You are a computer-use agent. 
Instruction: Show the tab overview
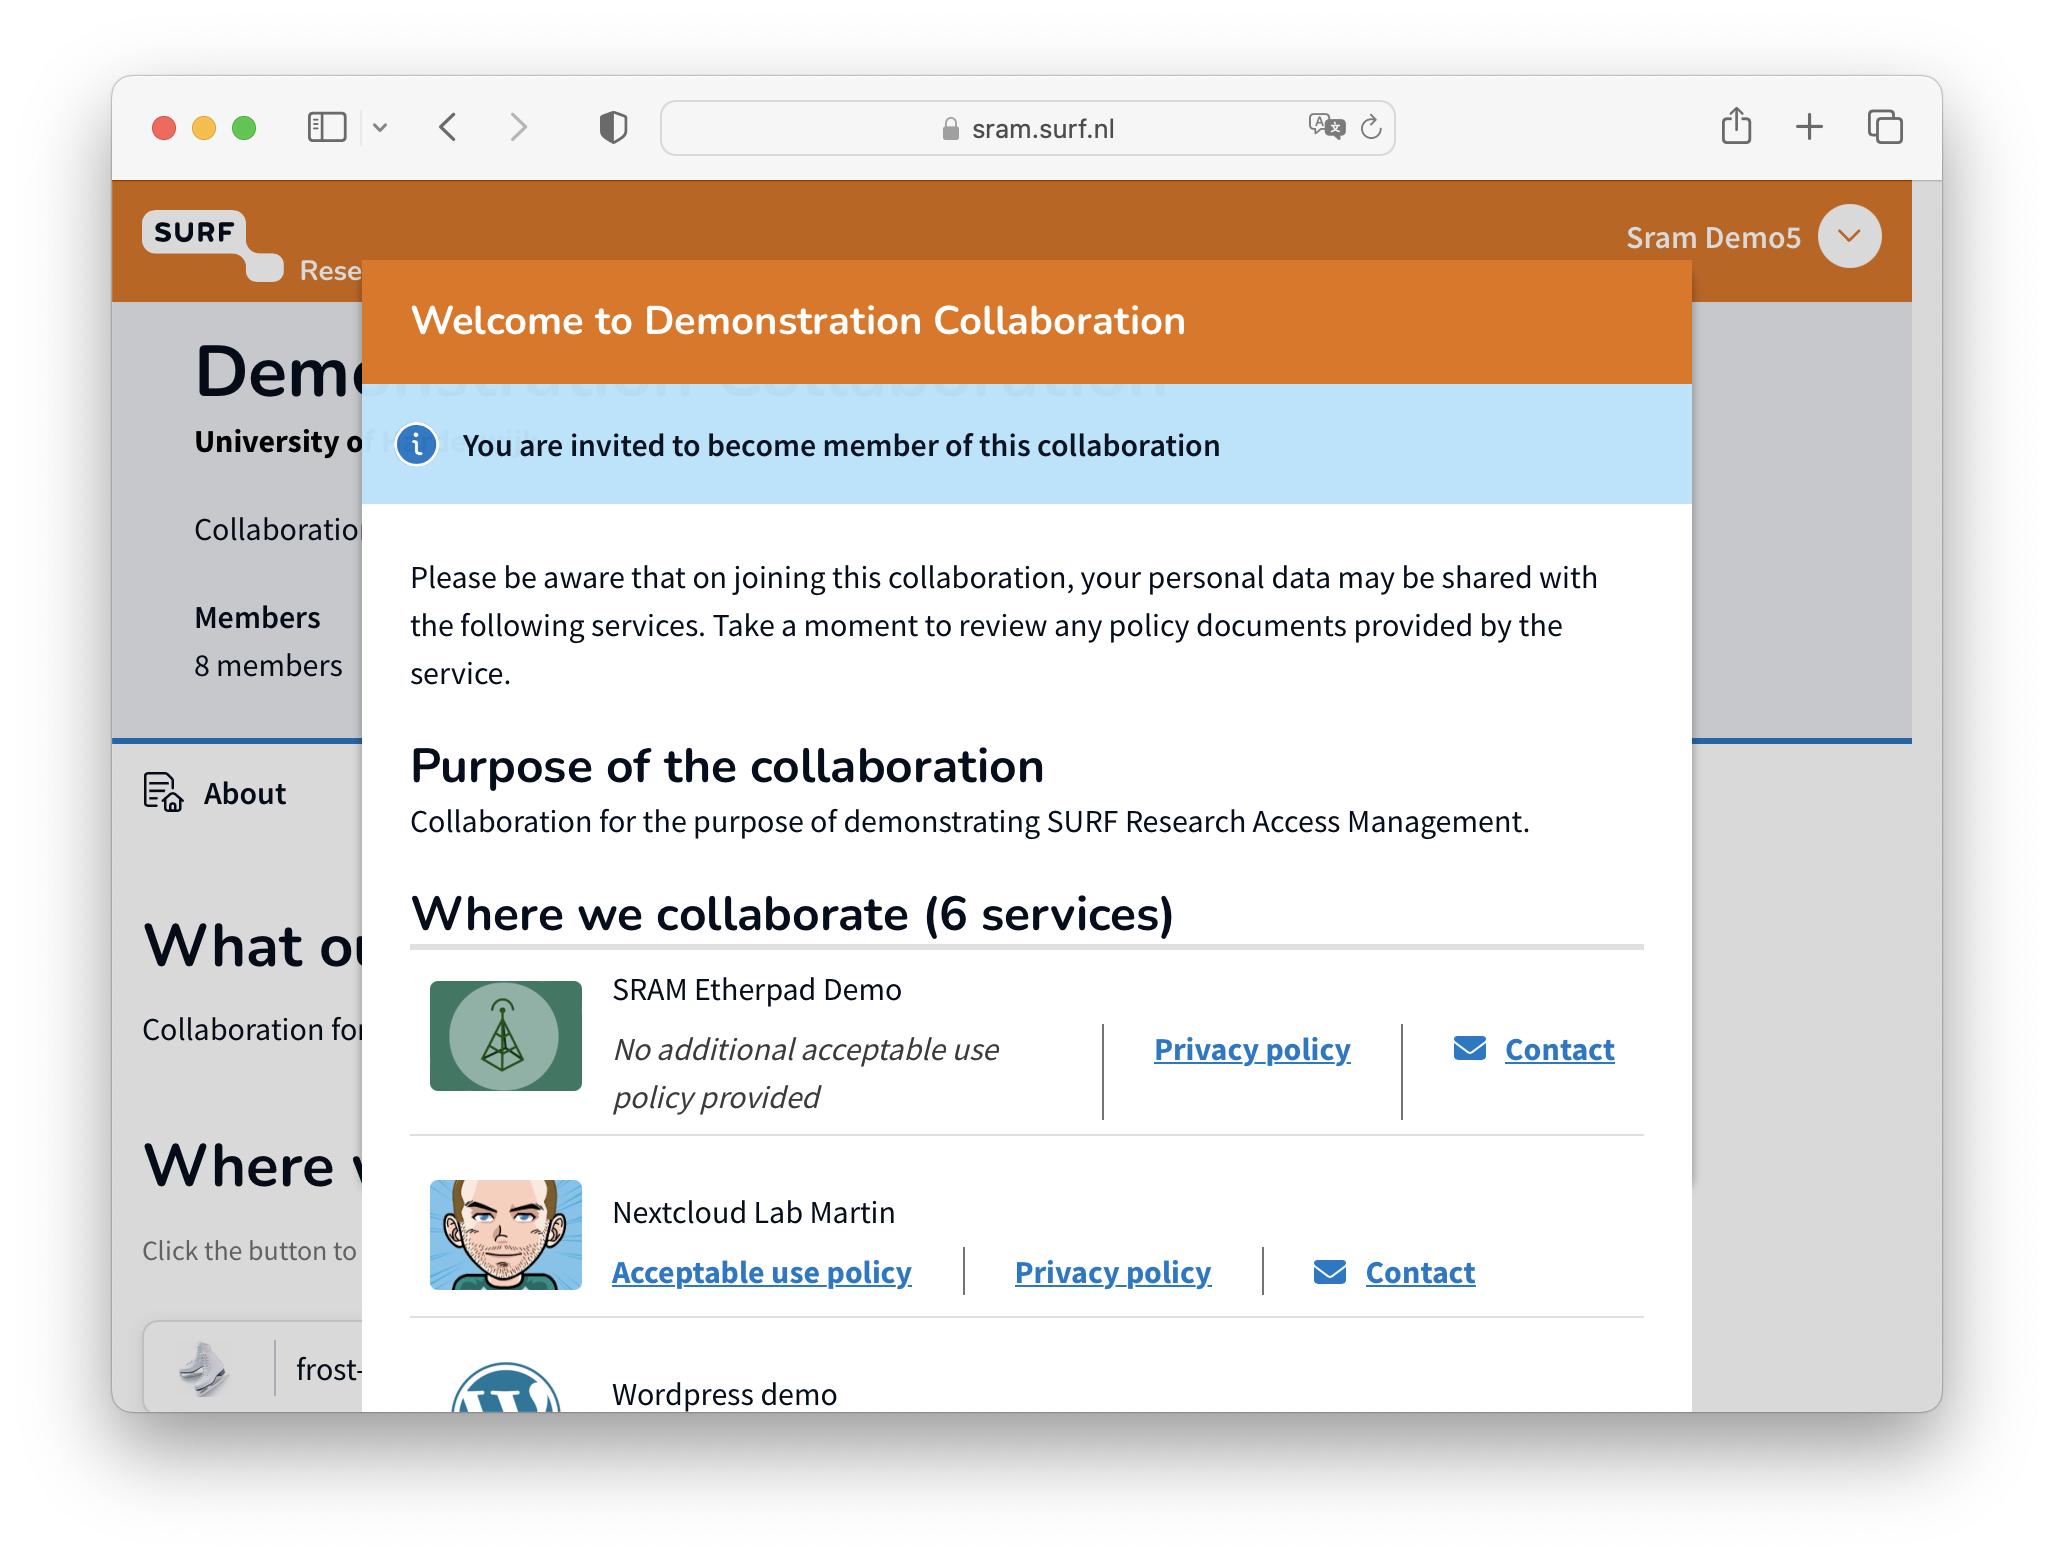click(x=1885, y=127)
